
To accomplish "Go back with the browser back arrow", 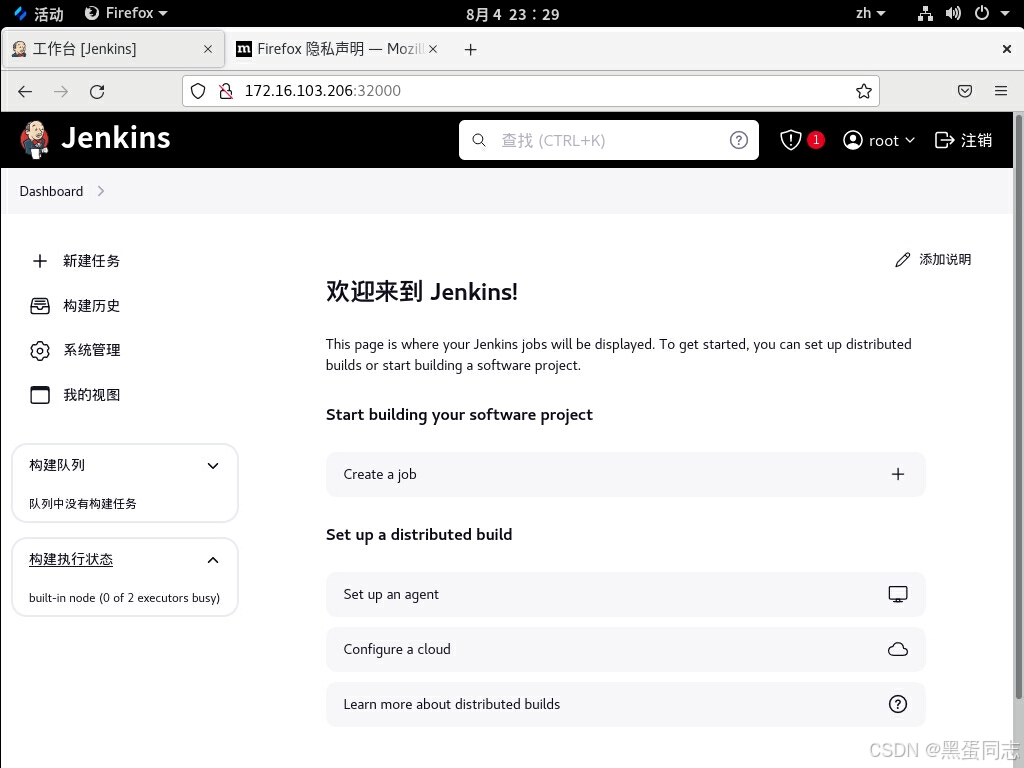I will click(x=25, y=91).
